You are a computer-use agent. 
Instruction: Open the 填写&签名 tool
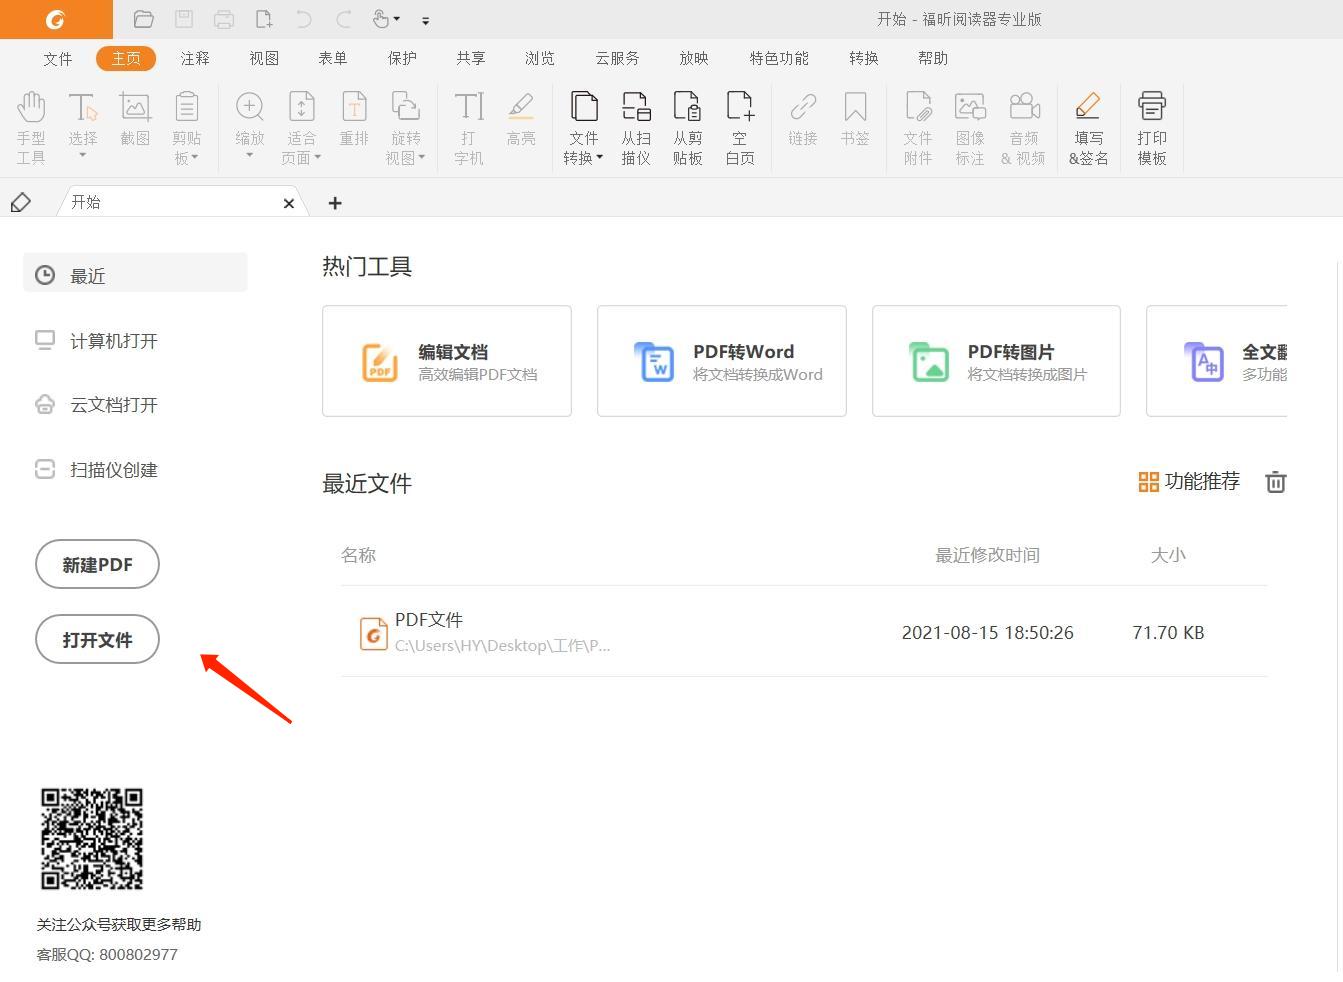point(1088,128)
